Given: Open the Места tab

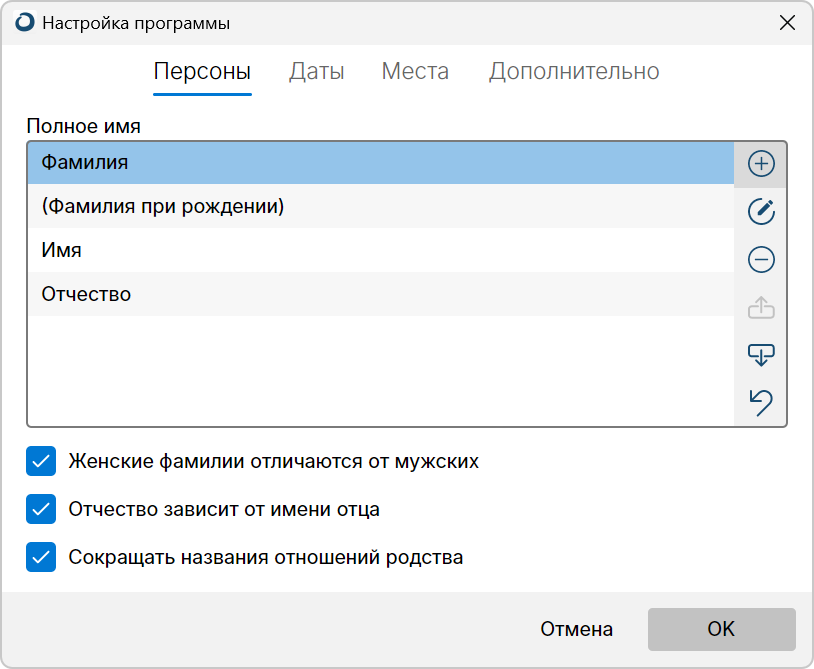Looking at the screenshot, I should 415,72.
